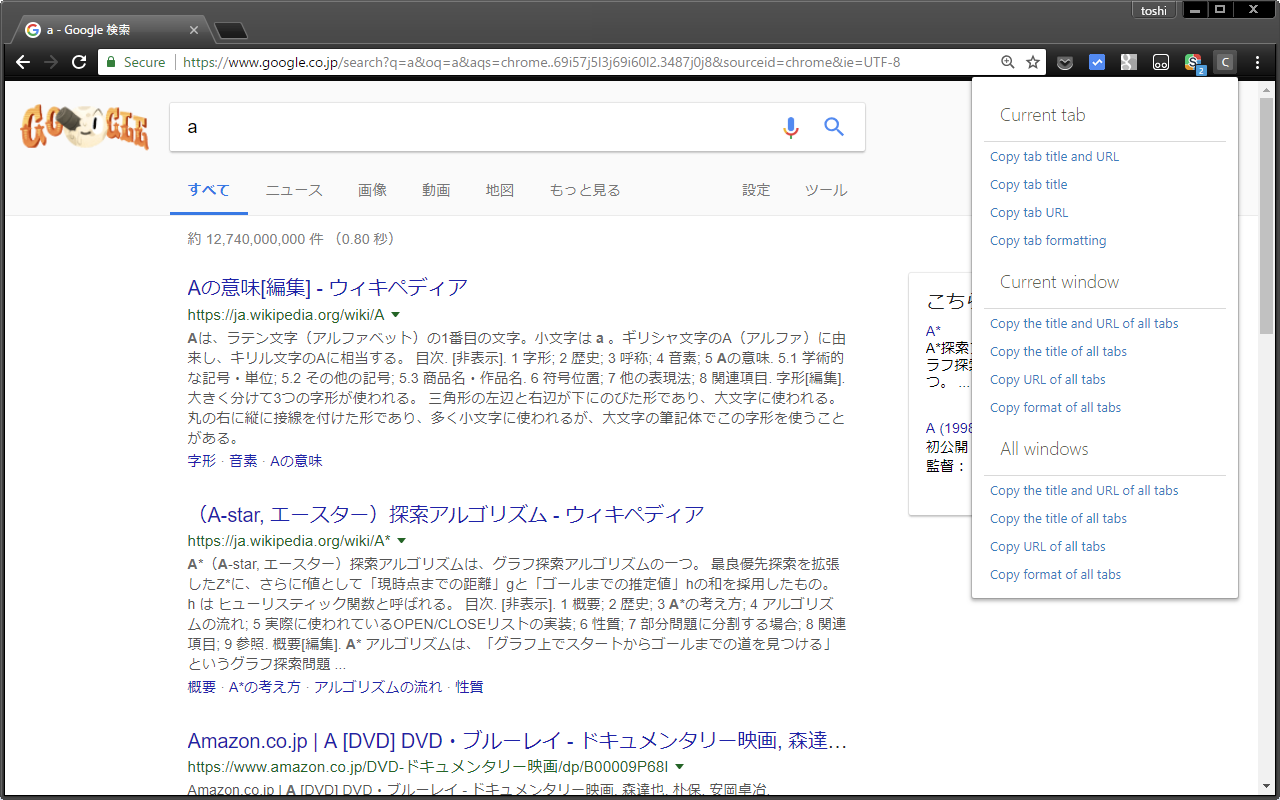The height and width of the screenshot is (800, 1280).
Task: Expand dropdown next to the A* Wikipedia URL
Action: 402,540
